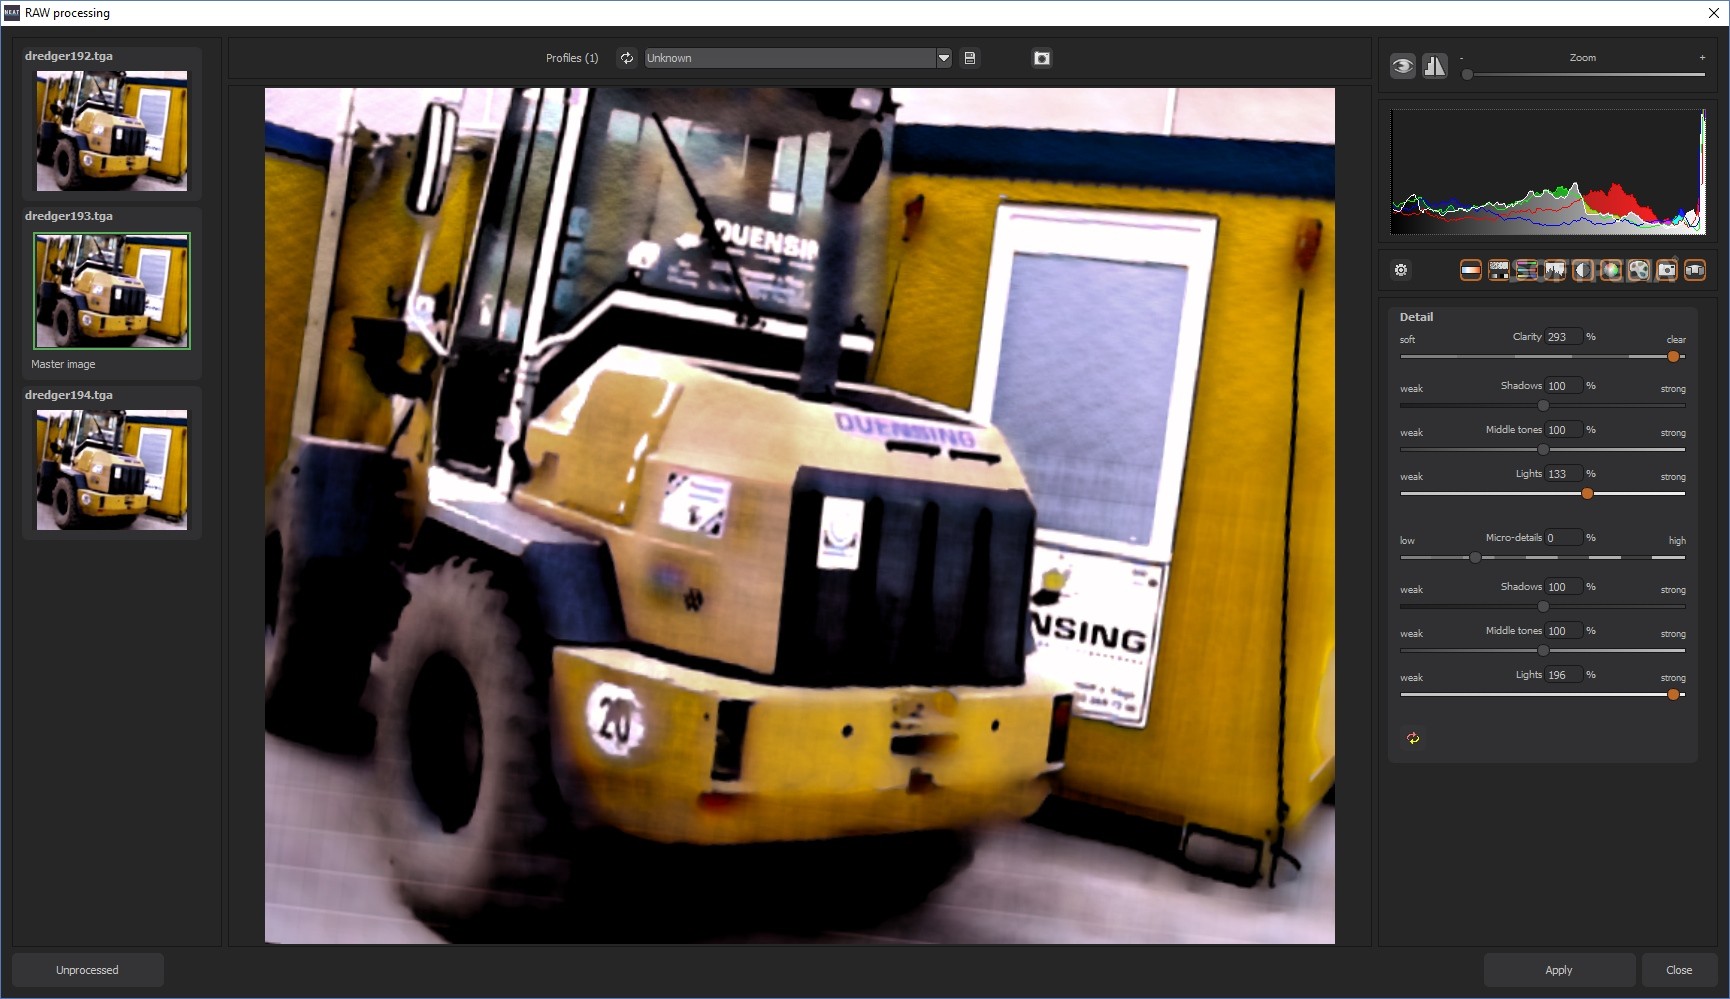1730x999 pixels.
Task: Click the histogram display
Action: tap(1548, 172)
